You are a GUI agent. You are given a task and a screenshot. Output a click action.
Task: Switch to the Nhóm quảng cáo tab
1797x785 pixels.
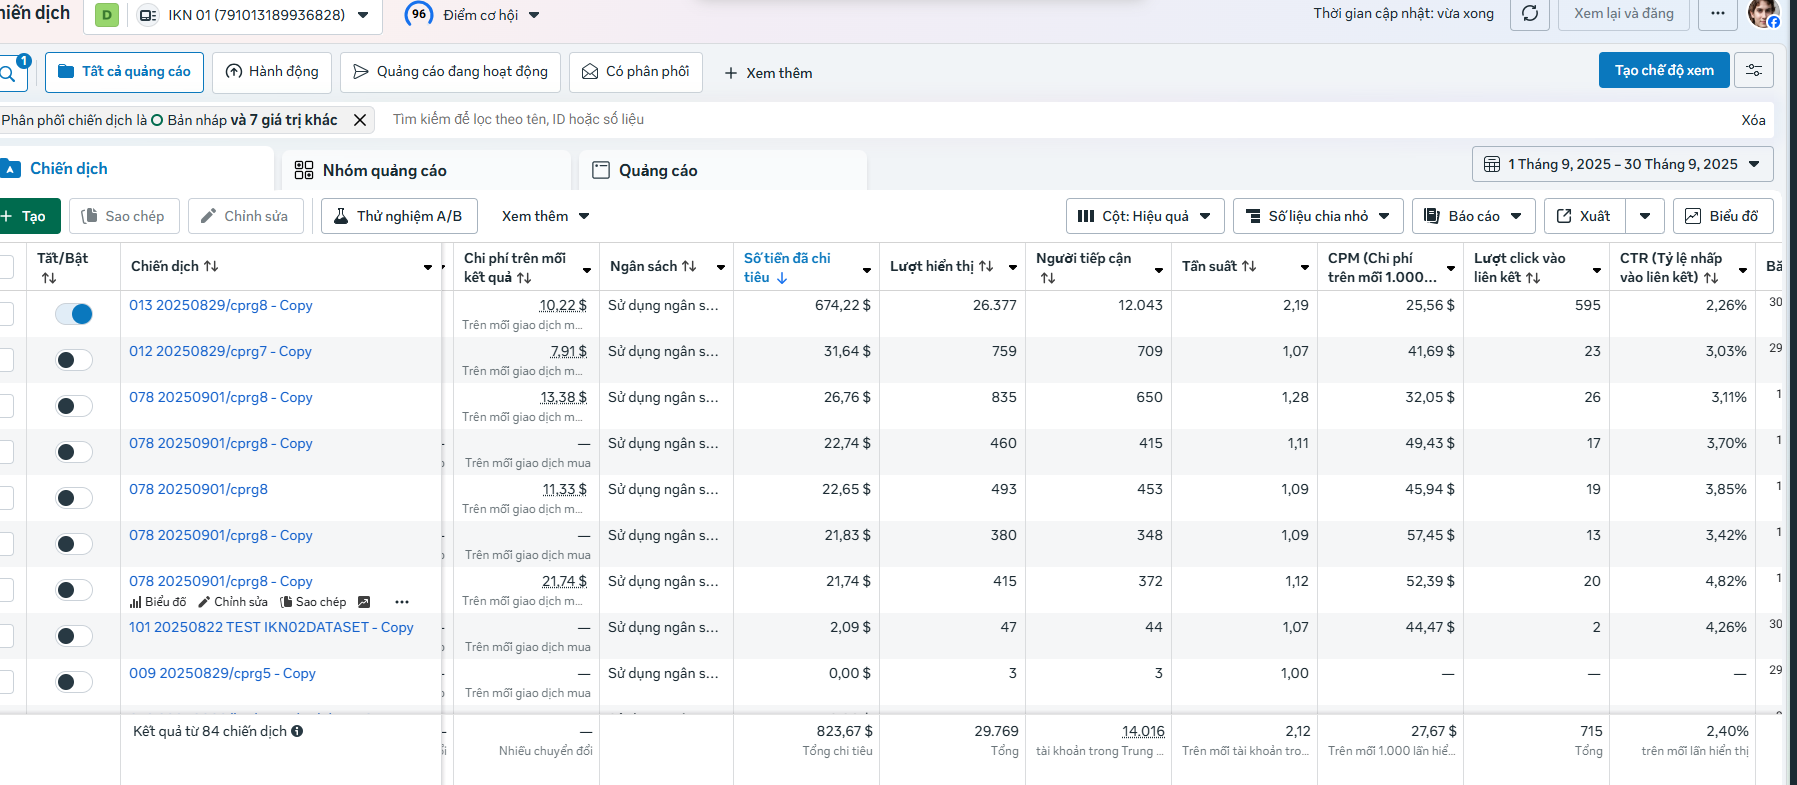coord(385,170)
